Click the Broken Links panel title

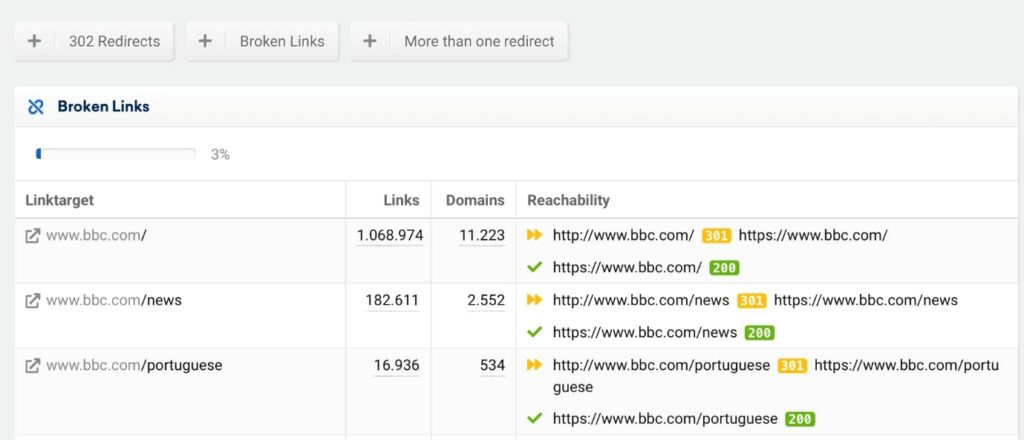pos(103,106)
